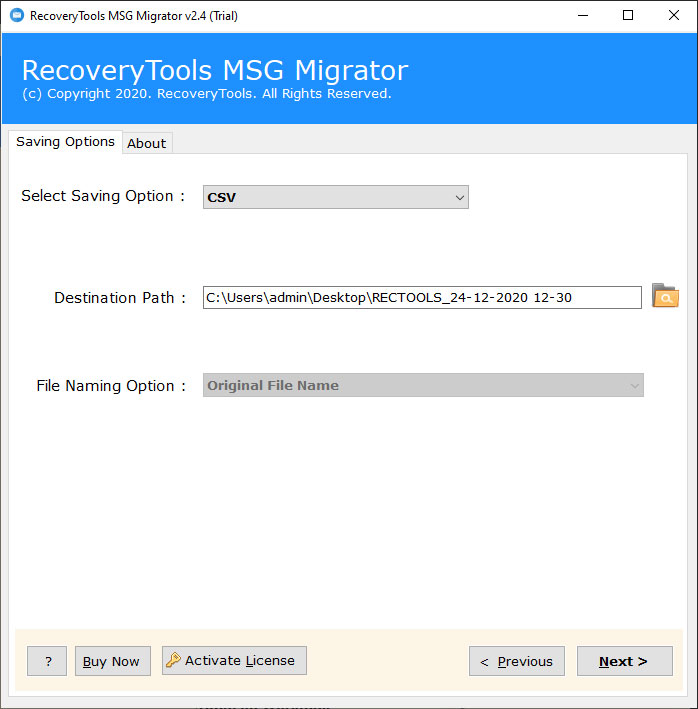Image resolution: width=698 pixels, height=709 pixels.
Task: Click the copyright 2020 RecoveryTools text
Action: 207,94
